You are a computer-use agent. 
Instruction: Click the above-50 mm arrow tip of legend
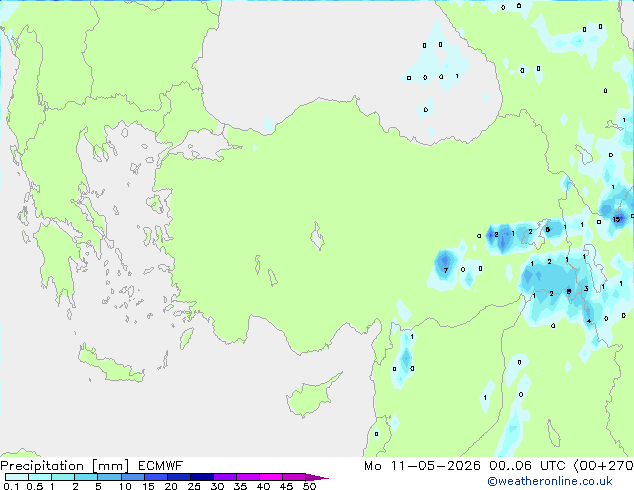(317, 477)
